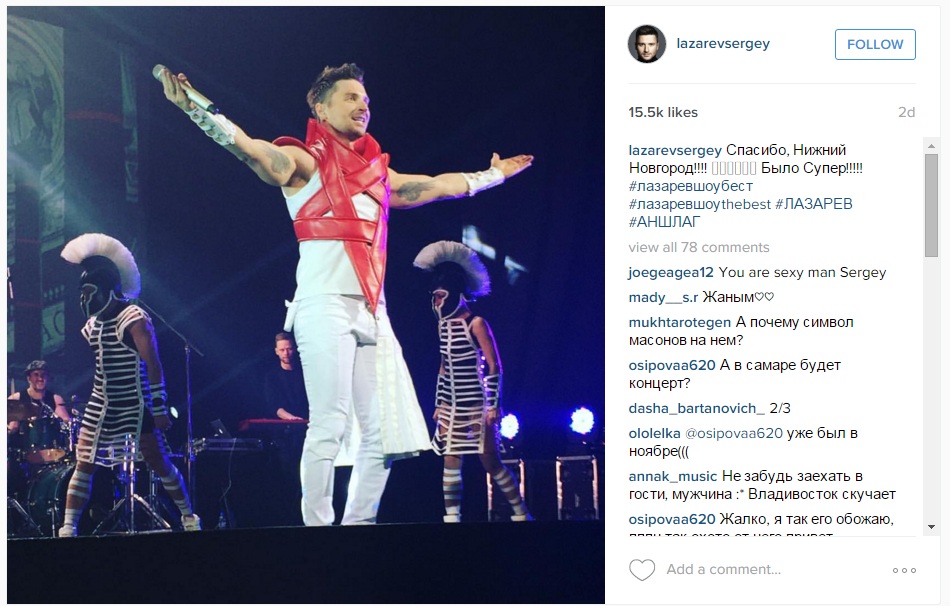Click the comments scrollbar down arrow
Screen dimensions: 950x611
point(931,527)
